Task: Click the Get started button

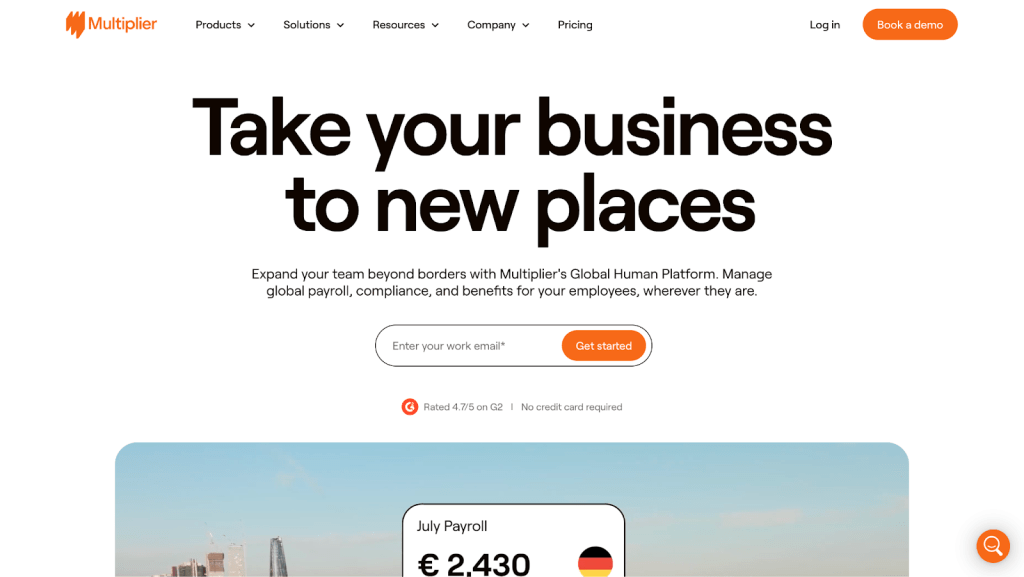Action: (603, 346)
